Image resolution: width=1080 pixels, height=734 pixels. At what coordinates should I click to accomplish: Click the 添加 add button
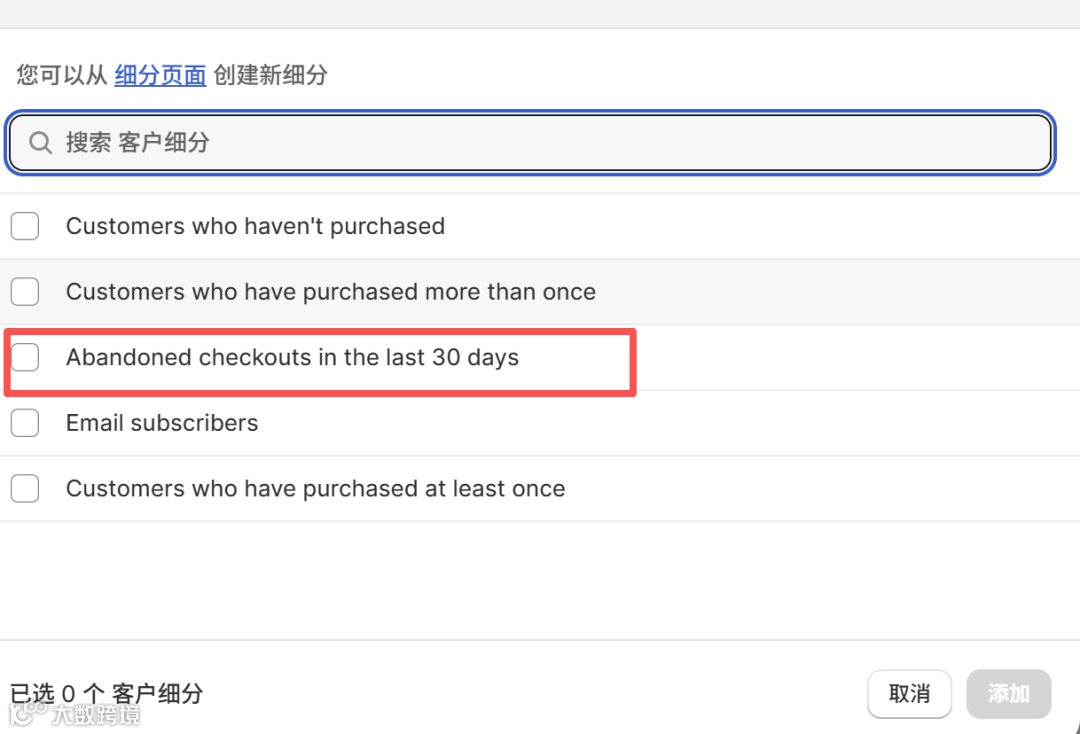(x=1008, y=693)
